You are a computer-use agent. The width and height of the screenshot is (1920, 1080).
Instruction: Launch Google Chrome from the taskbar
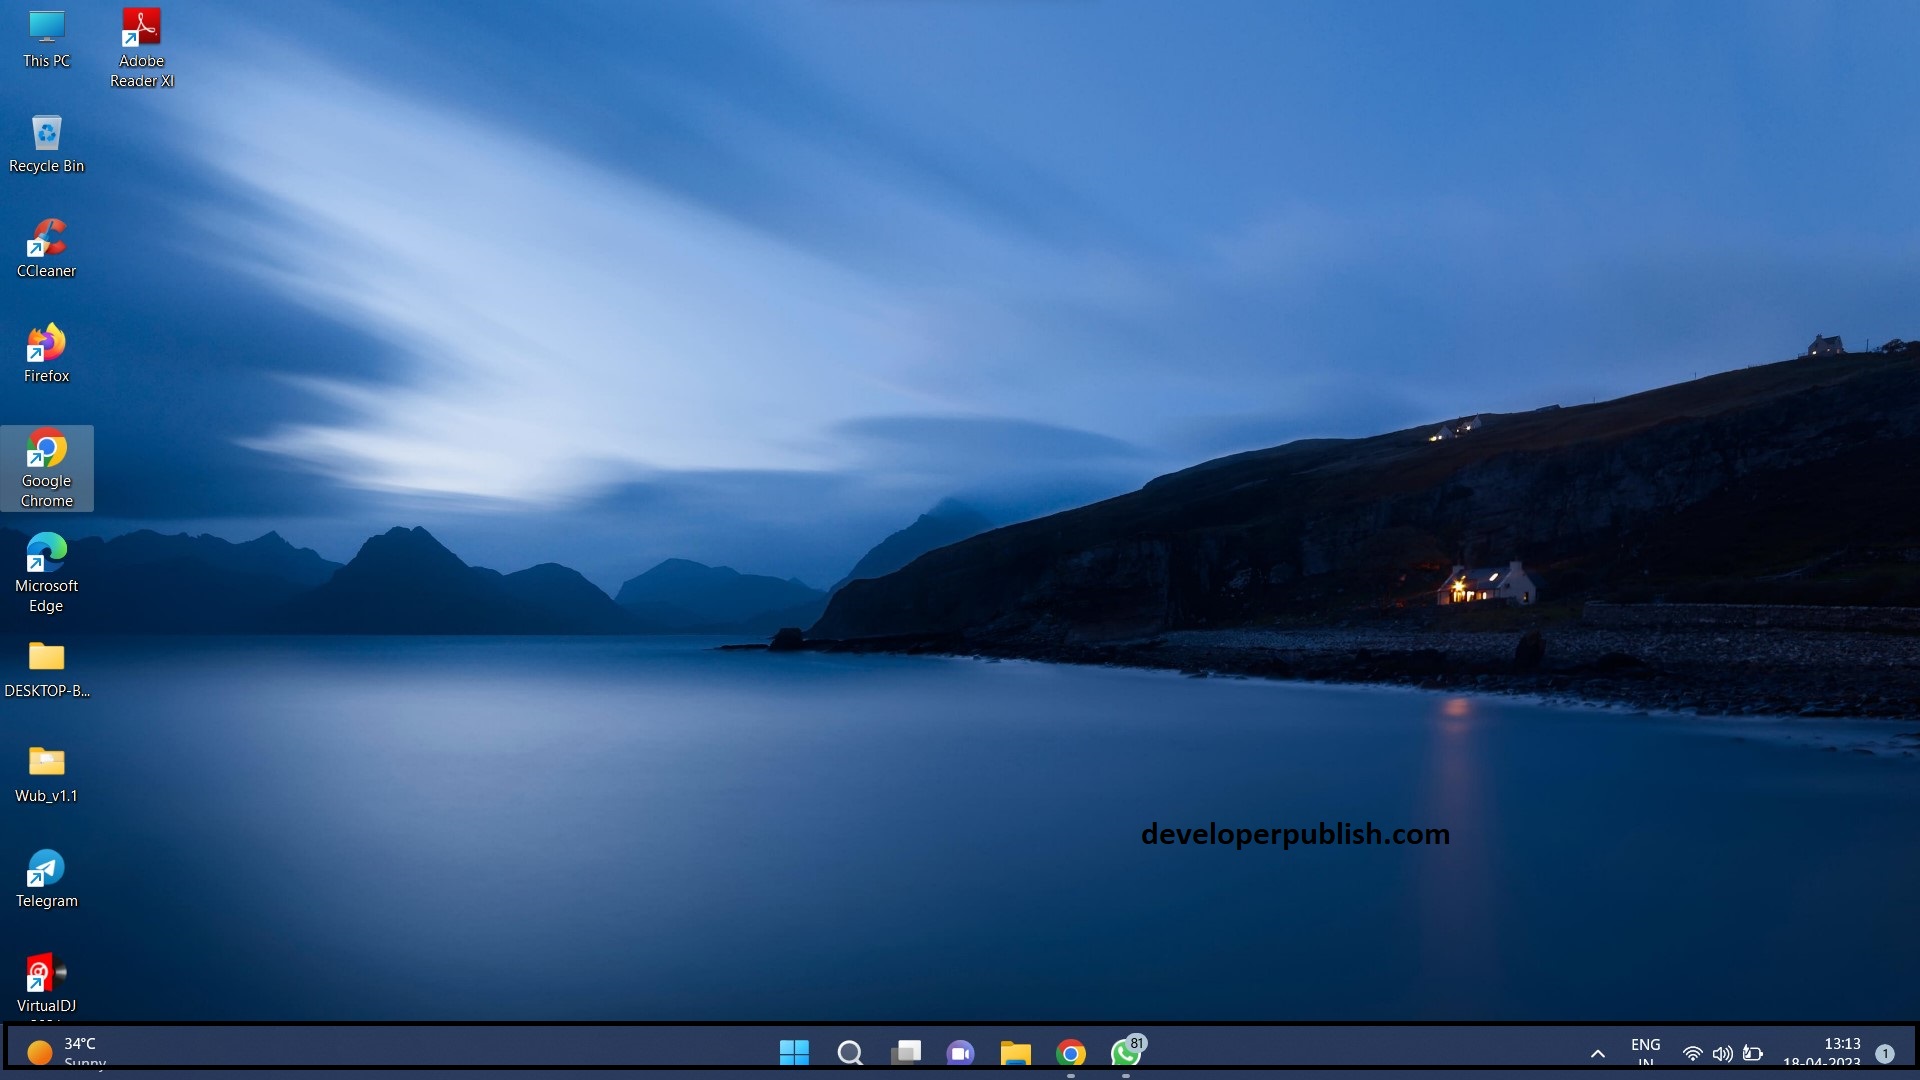point(1070,1053)
